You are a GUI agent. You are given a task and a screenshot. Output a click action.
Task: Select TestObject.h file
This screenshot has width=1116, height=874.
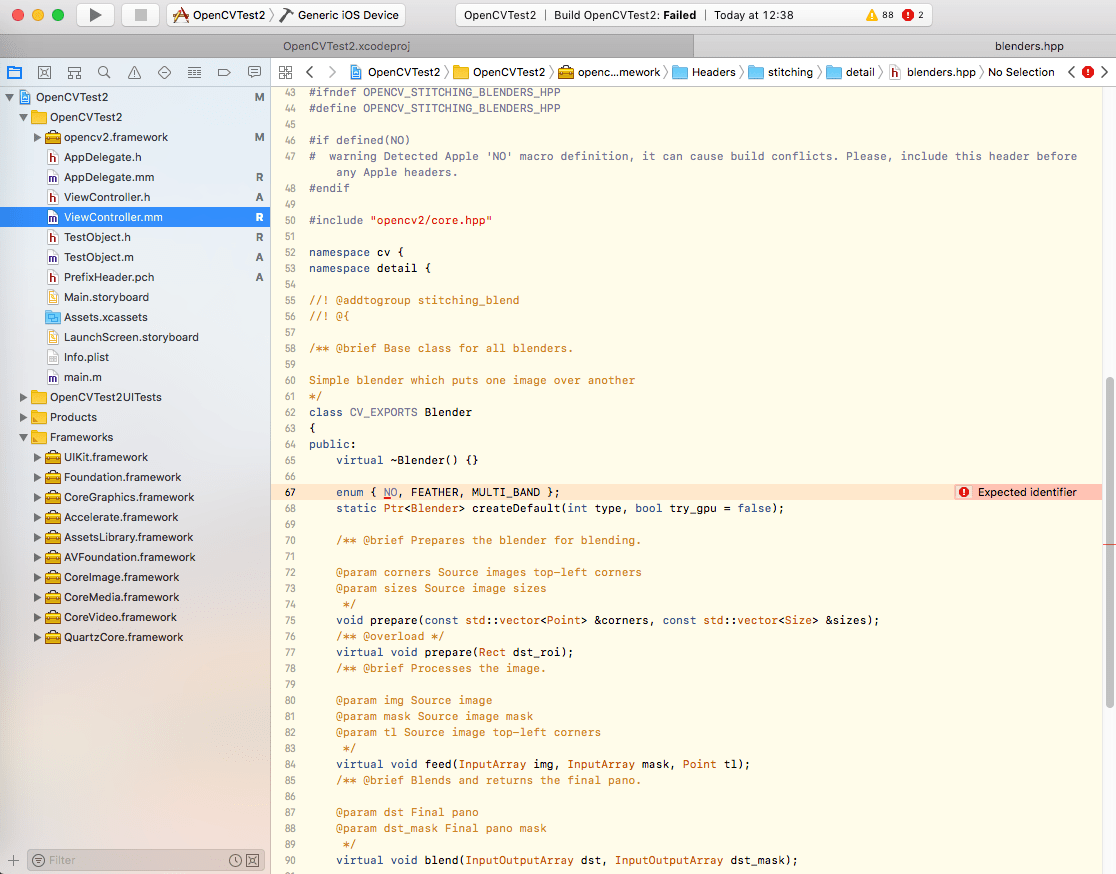pyautogui.click(x=135, y=237)
